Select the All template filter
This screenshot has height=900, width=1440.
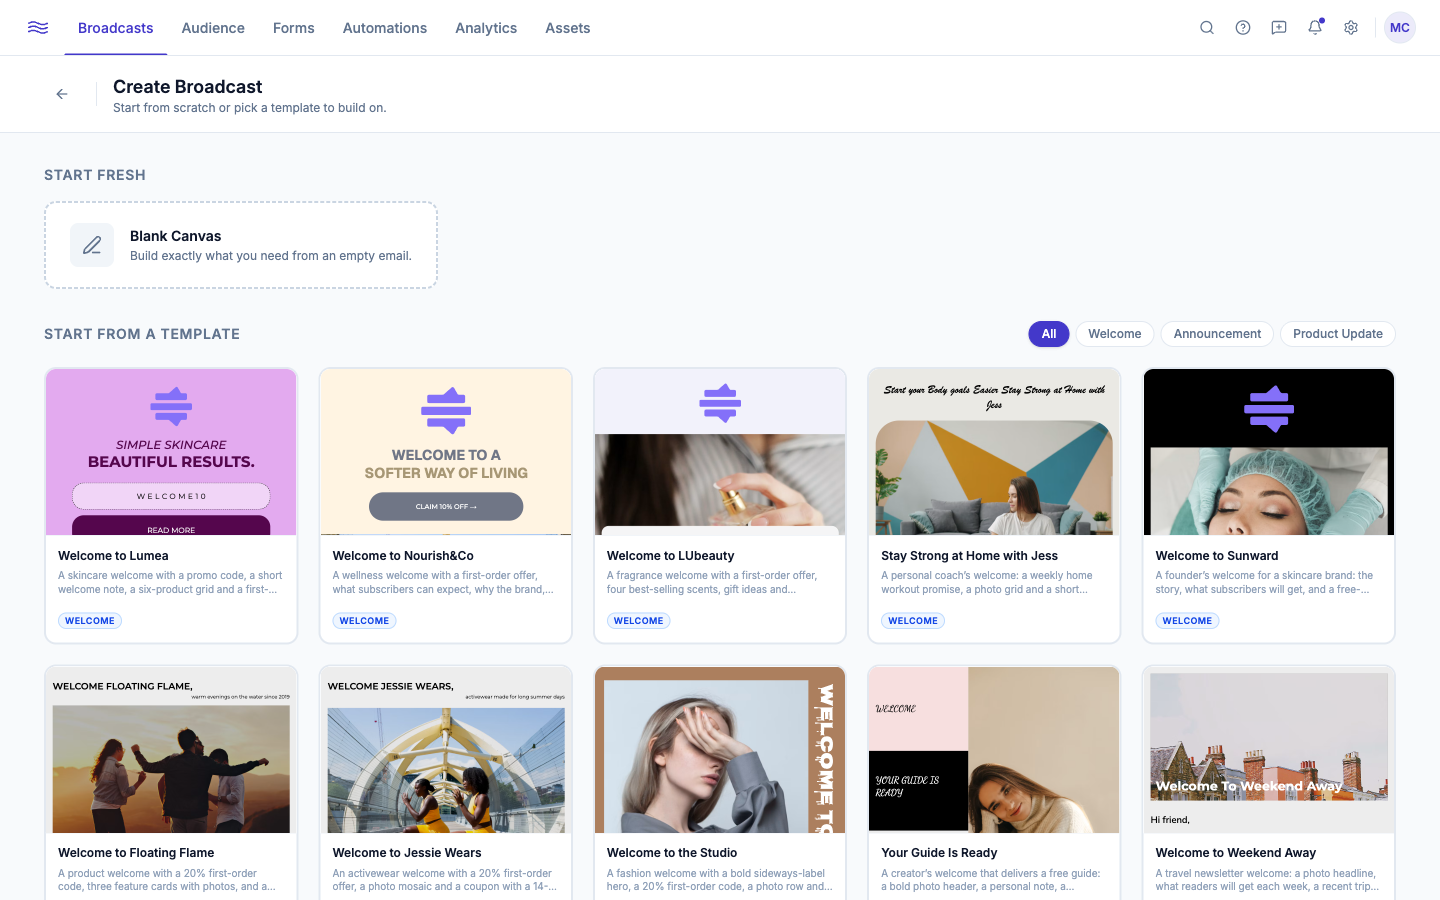tap(1049, 334)
